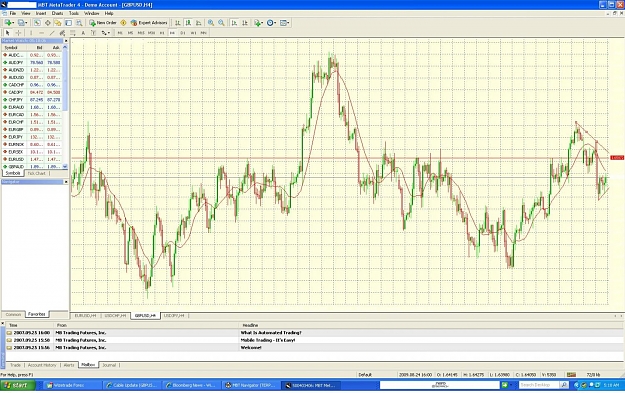Open the 'Welcome!' mailbox message
Viewport: 625px width, 393px height.
(x=251, y=348)
